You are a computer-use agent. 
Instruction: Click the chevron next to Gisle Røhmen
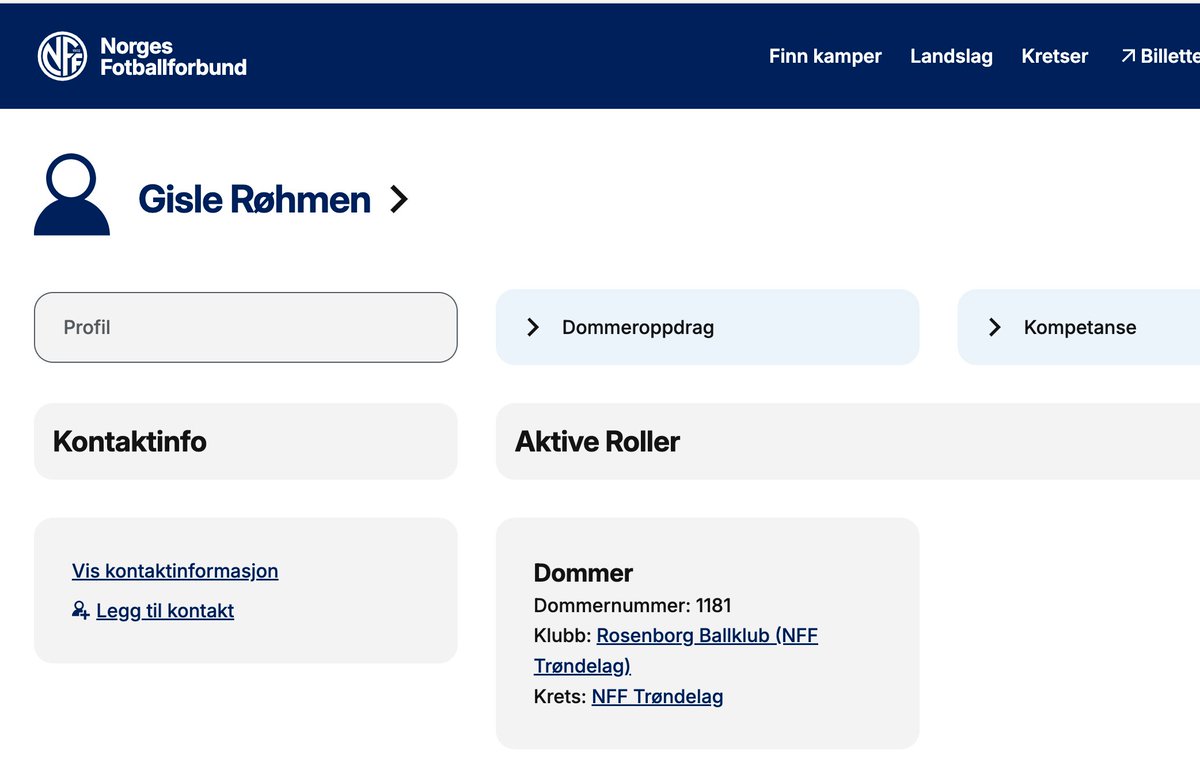399,199
